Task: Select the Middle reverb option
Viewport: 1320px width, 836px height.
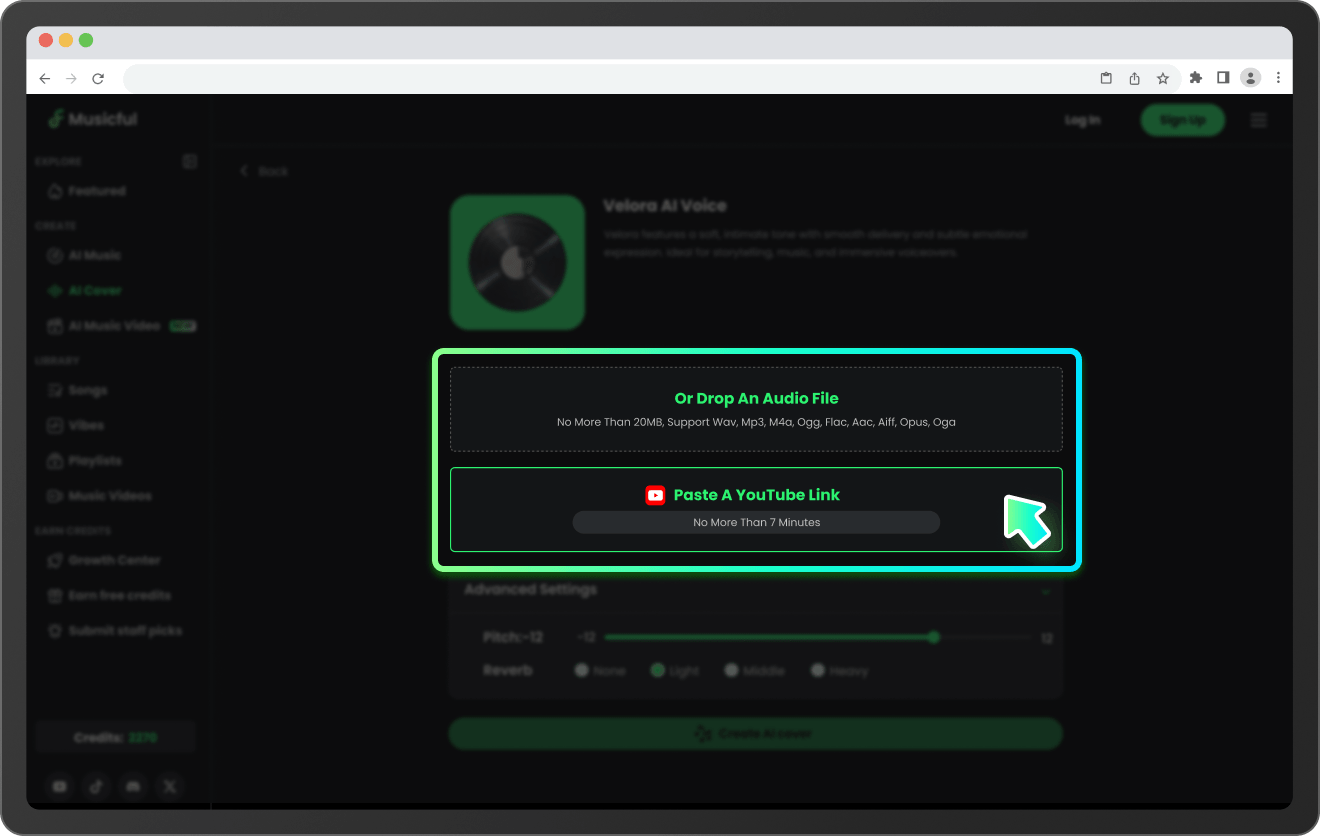Action: [731, 670]
